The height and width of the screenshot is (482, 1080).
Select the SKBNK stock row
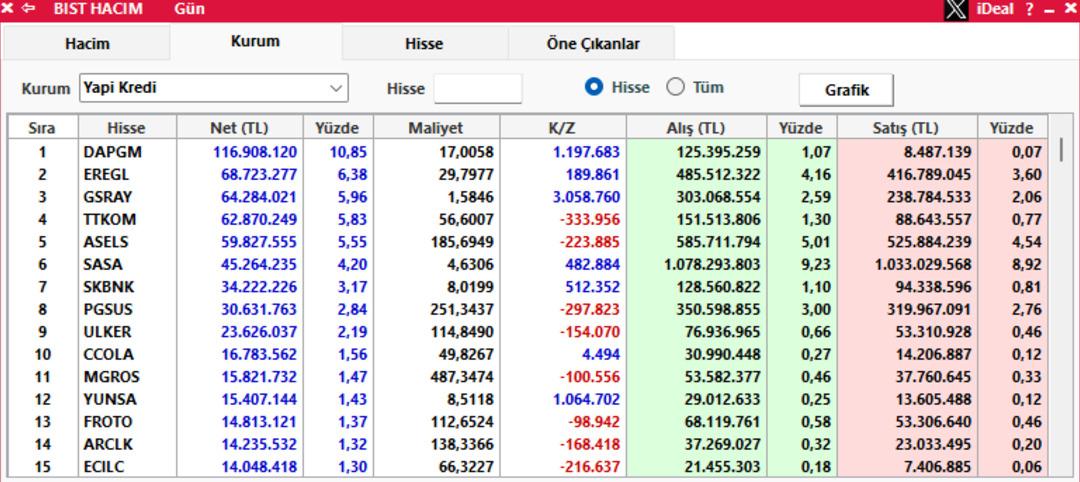(528, 286)
